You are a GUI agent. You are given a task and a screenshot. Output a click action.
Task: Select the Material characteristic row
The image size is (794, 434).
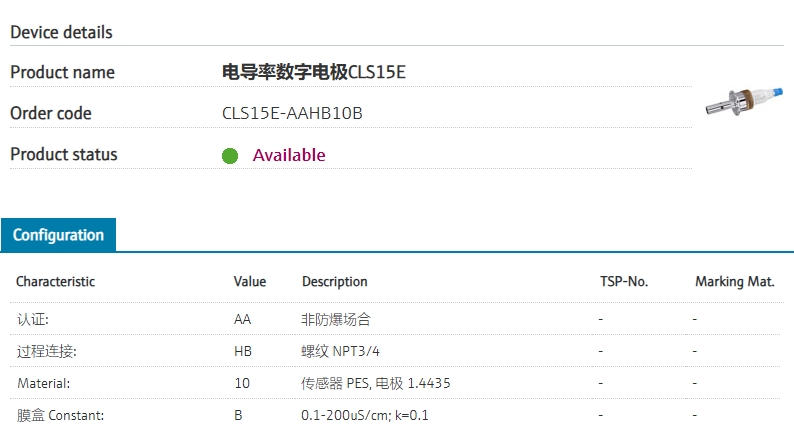(x=397, y=383)
